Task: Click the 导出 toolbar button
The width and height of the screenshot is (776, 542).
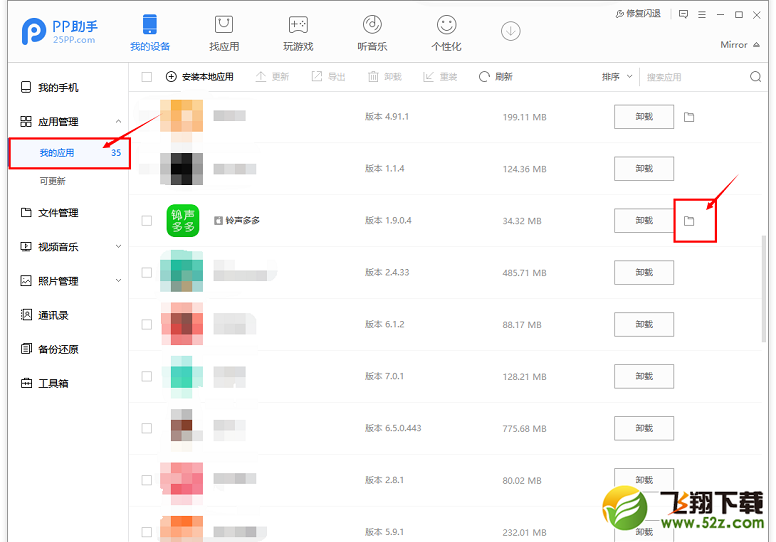Action: (328, 77)
